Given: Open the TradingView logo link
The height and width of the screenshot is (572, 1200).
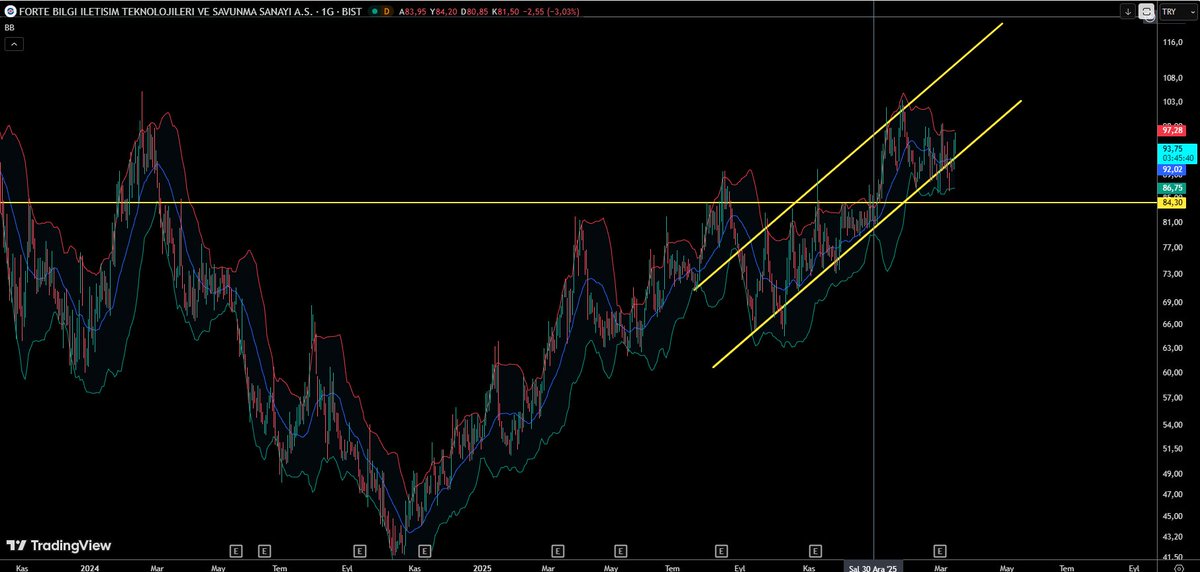Looking at the screenshot, I should [58, 546].
